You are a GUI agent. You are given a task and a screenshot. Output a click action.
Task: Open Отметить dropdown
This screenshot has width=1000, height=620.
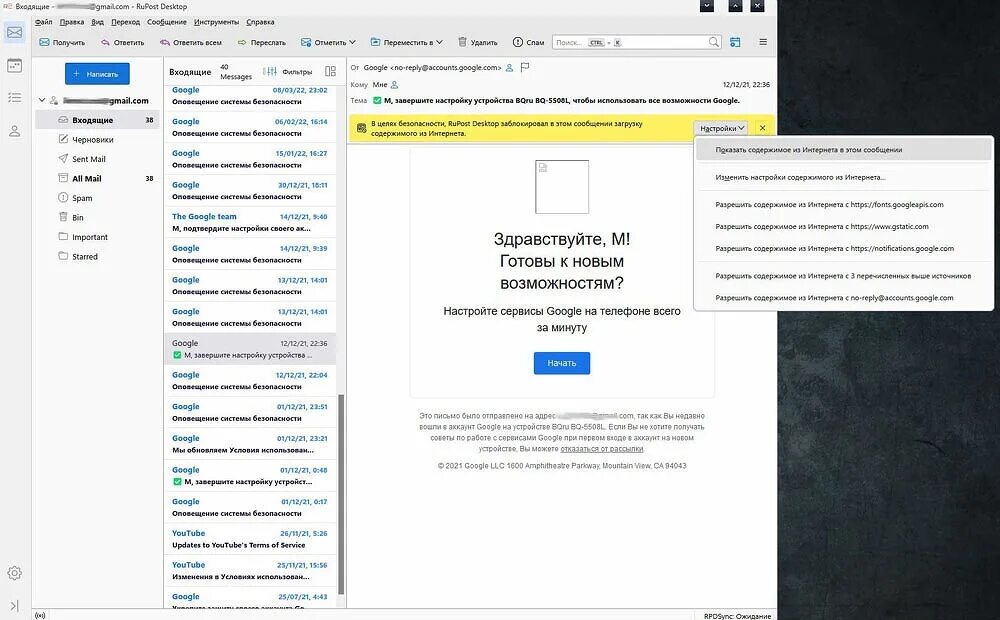pos(328,42)
